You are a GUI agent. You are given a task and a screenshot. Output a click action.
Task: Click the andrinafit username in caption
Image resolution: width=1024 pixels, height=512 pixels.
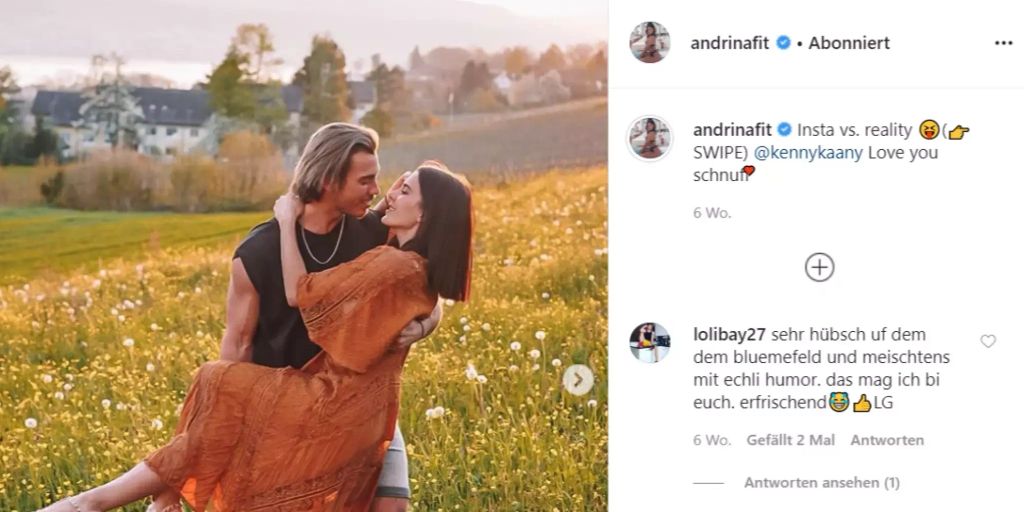coord(733,130)
